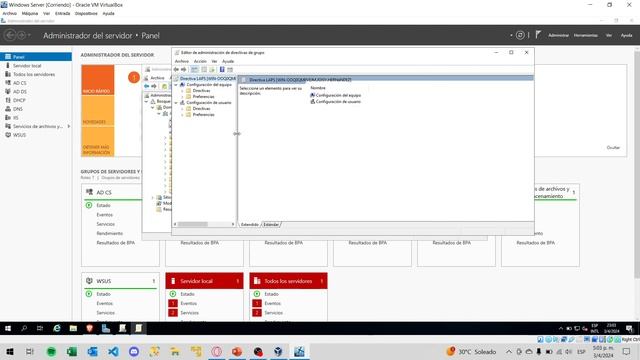Open Excel from host taskbar
Image resolution: width=640 pixels, height=360 pixels.
click(x=72, y=351)
